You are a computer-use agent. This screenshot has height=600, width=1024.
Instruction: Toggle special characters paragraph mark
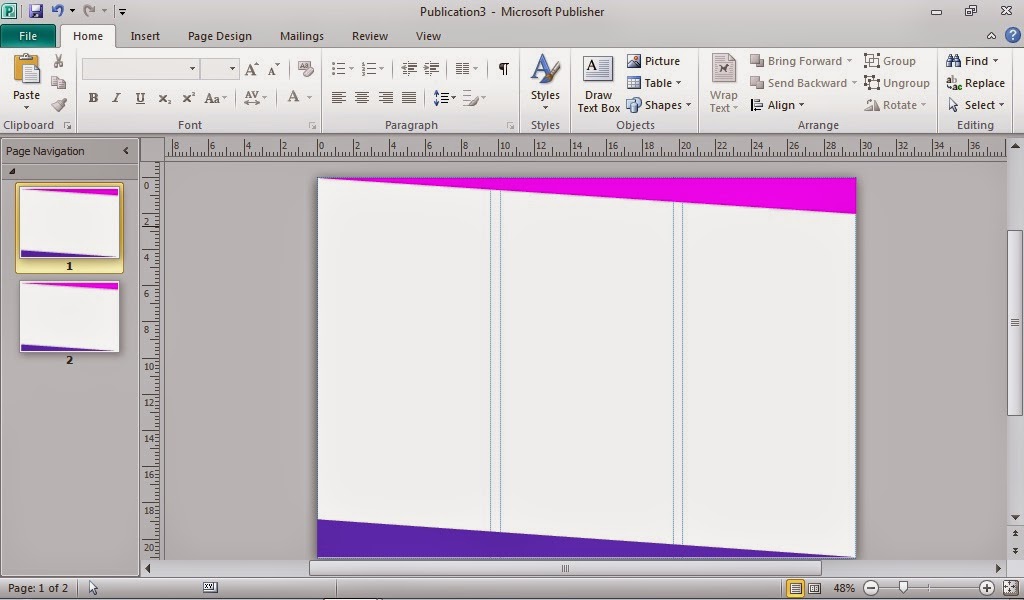(504, 69)
